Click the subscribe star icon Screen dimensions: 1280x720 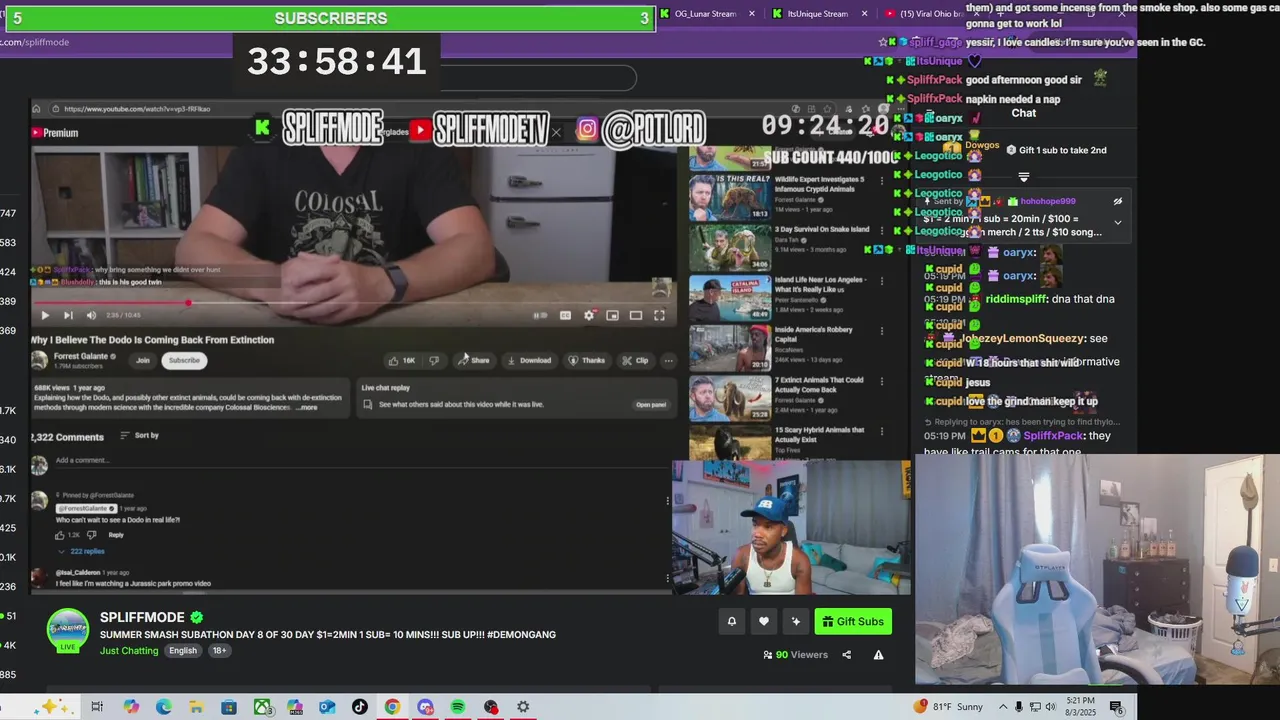(x=796, y=622)
